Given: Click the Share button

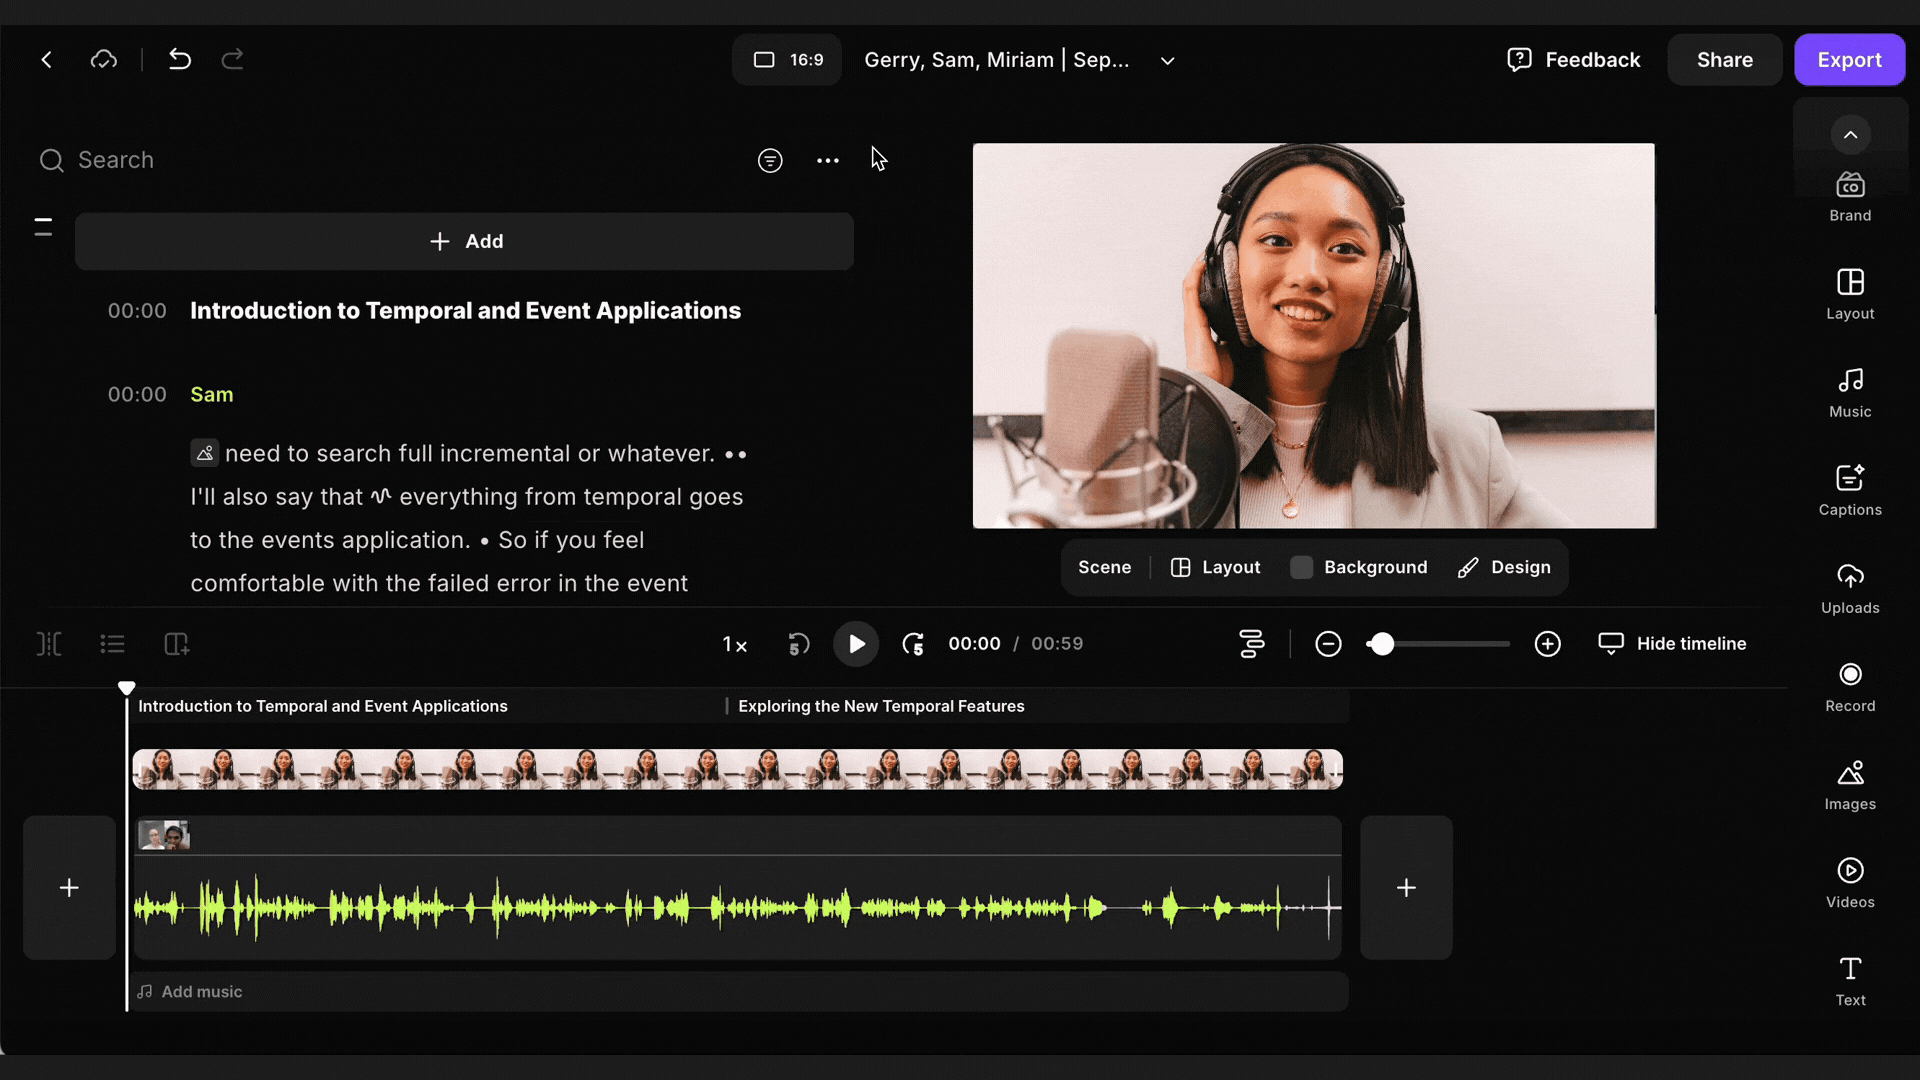Looking at the screenshot, I should [x=1724, y=60].
